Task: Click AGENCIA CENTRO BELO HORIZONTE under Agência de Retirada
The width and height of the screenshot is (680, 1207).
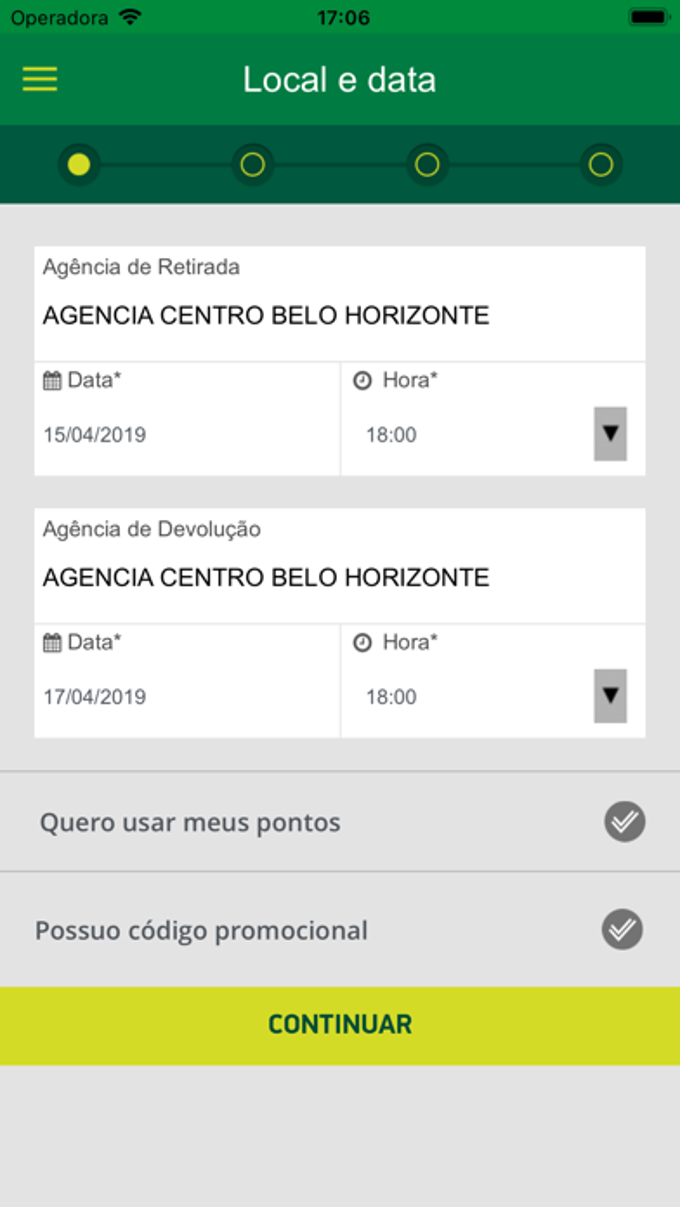Action: [x=265, y=315]
